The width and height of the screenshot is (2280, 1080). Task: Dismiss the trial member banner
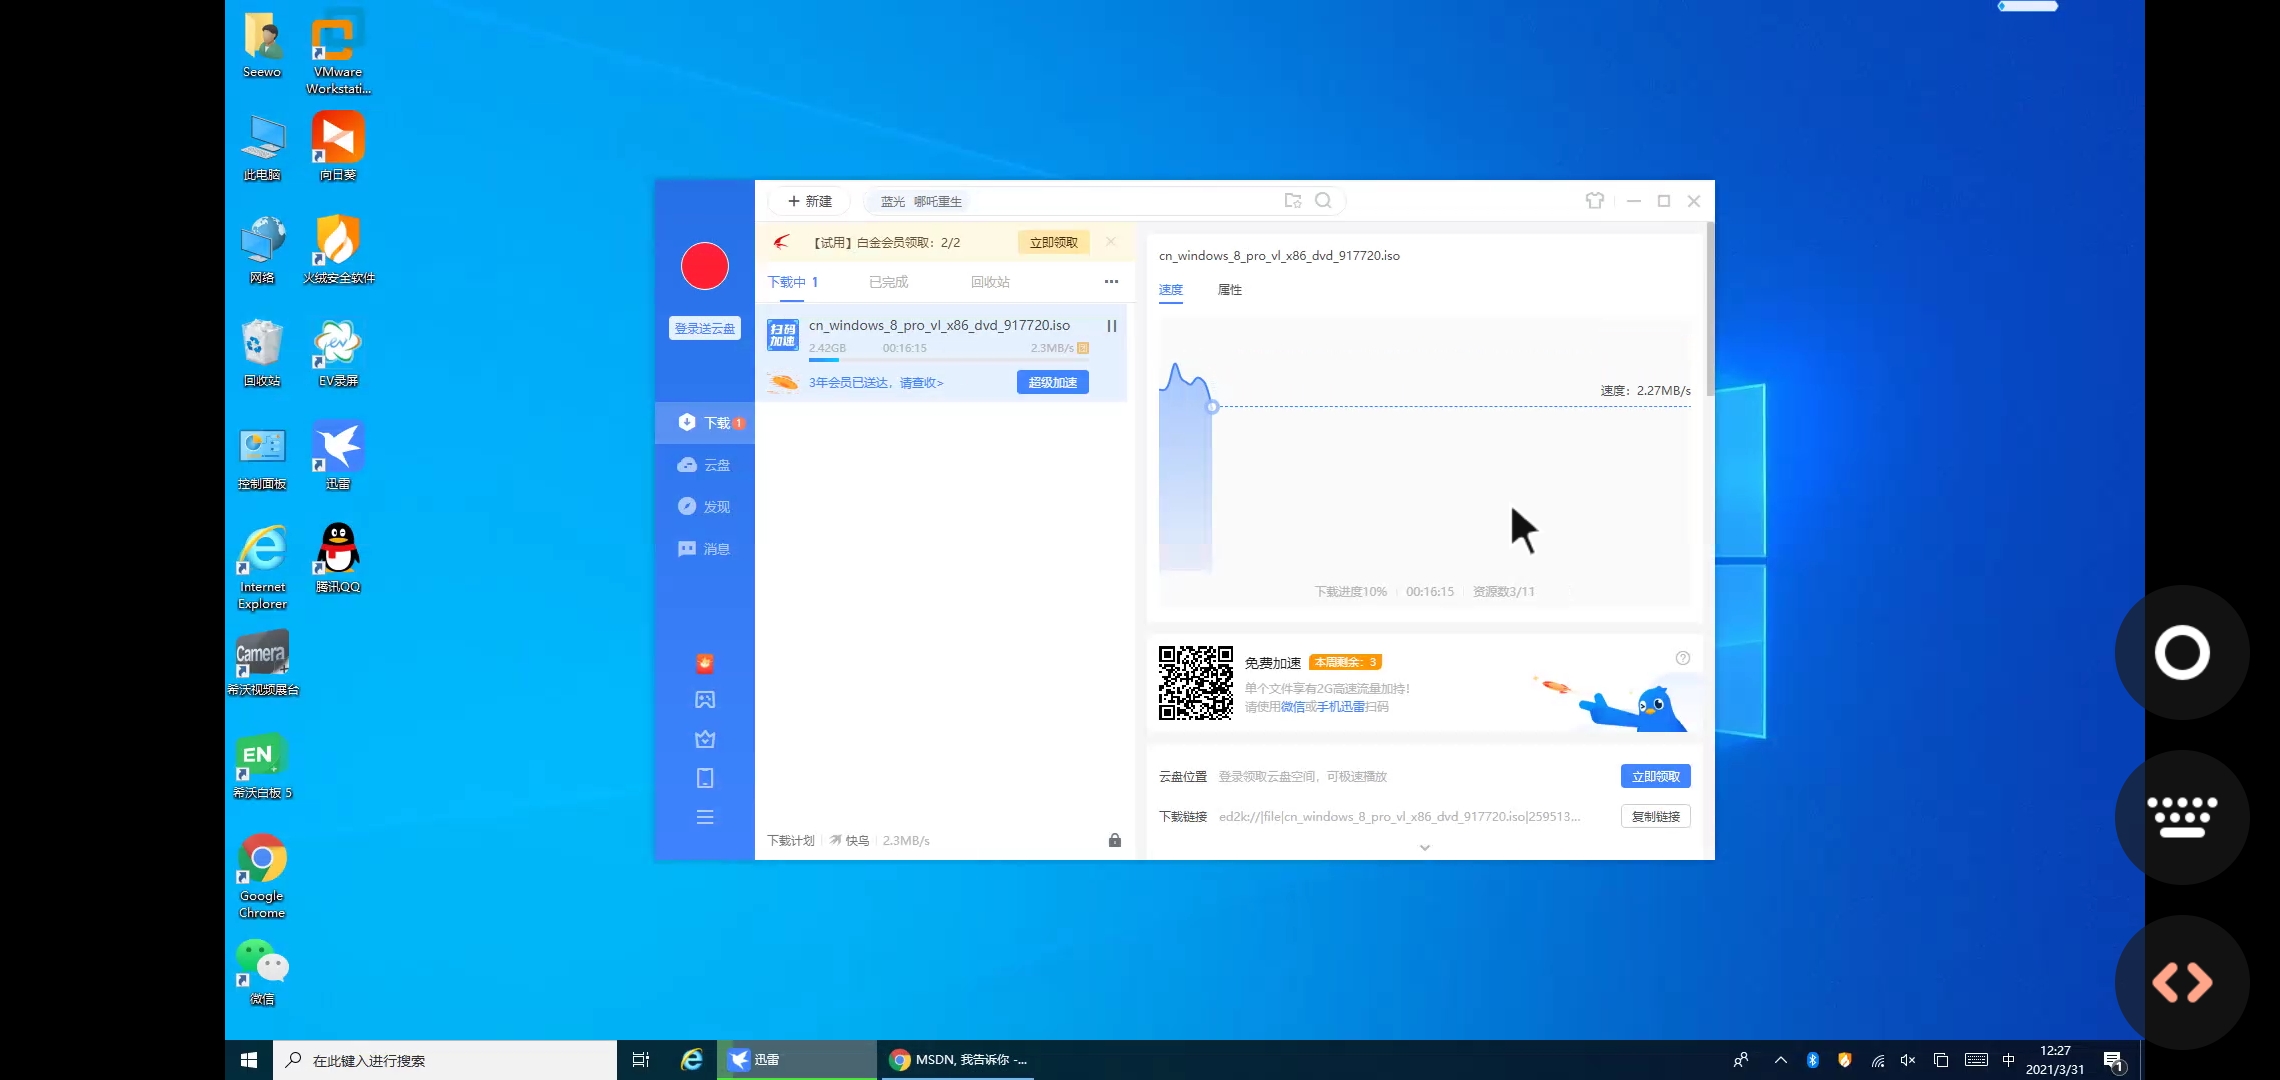point(1111,242)
